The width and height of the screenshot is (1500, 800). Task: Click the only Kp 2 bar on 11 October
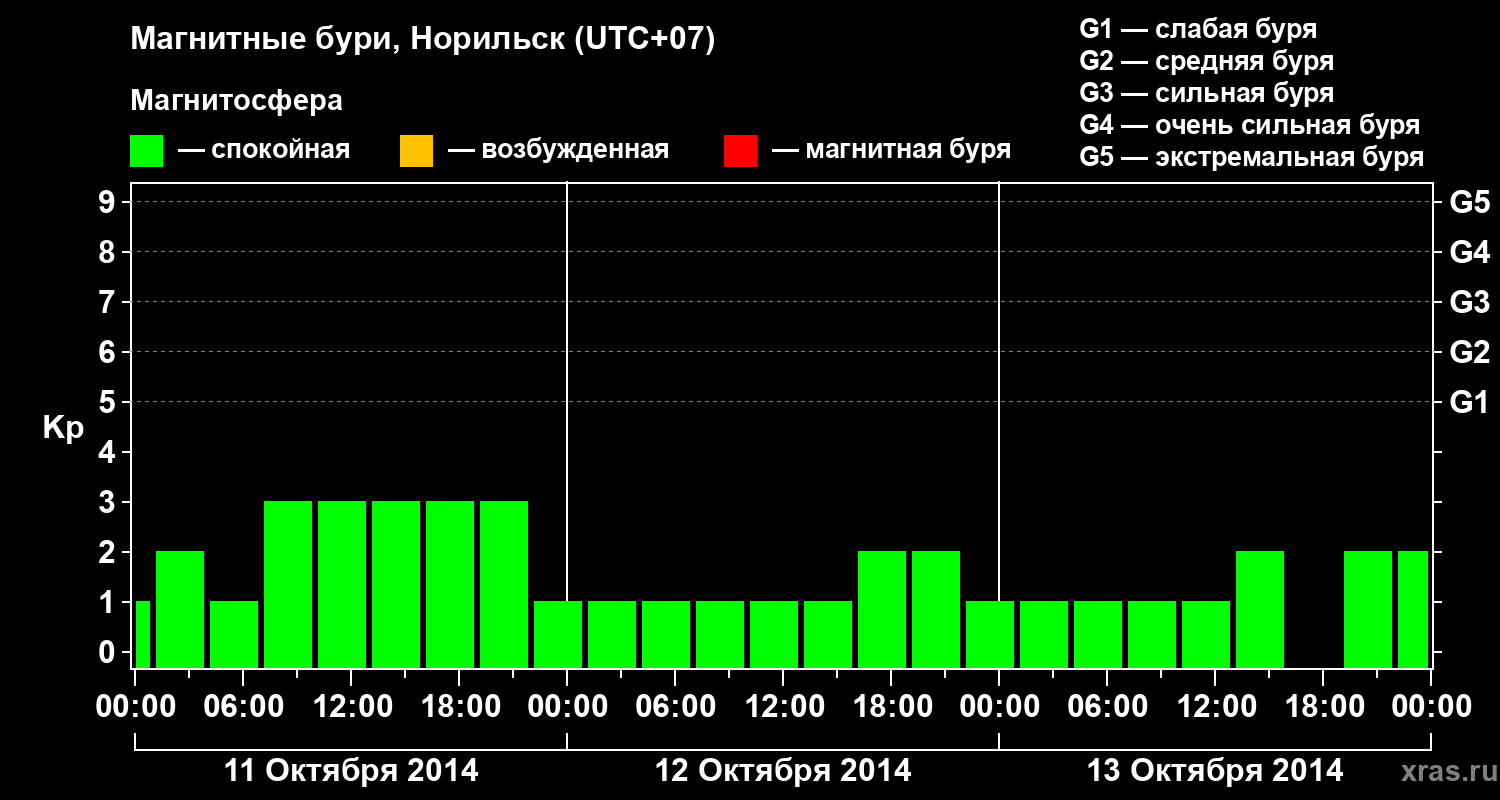[x=180, y=609]
